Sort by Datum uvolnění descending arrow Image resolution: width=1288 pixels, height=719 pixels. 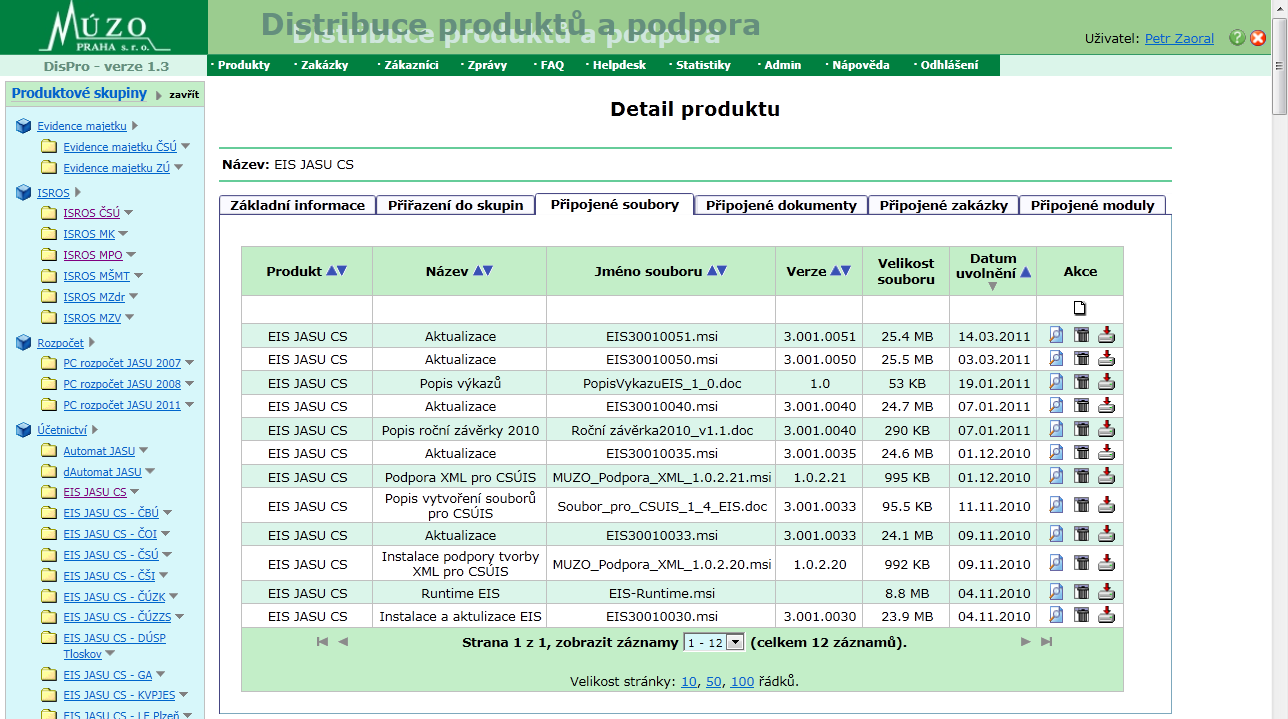pyautogui.click(x=992, y=287)
